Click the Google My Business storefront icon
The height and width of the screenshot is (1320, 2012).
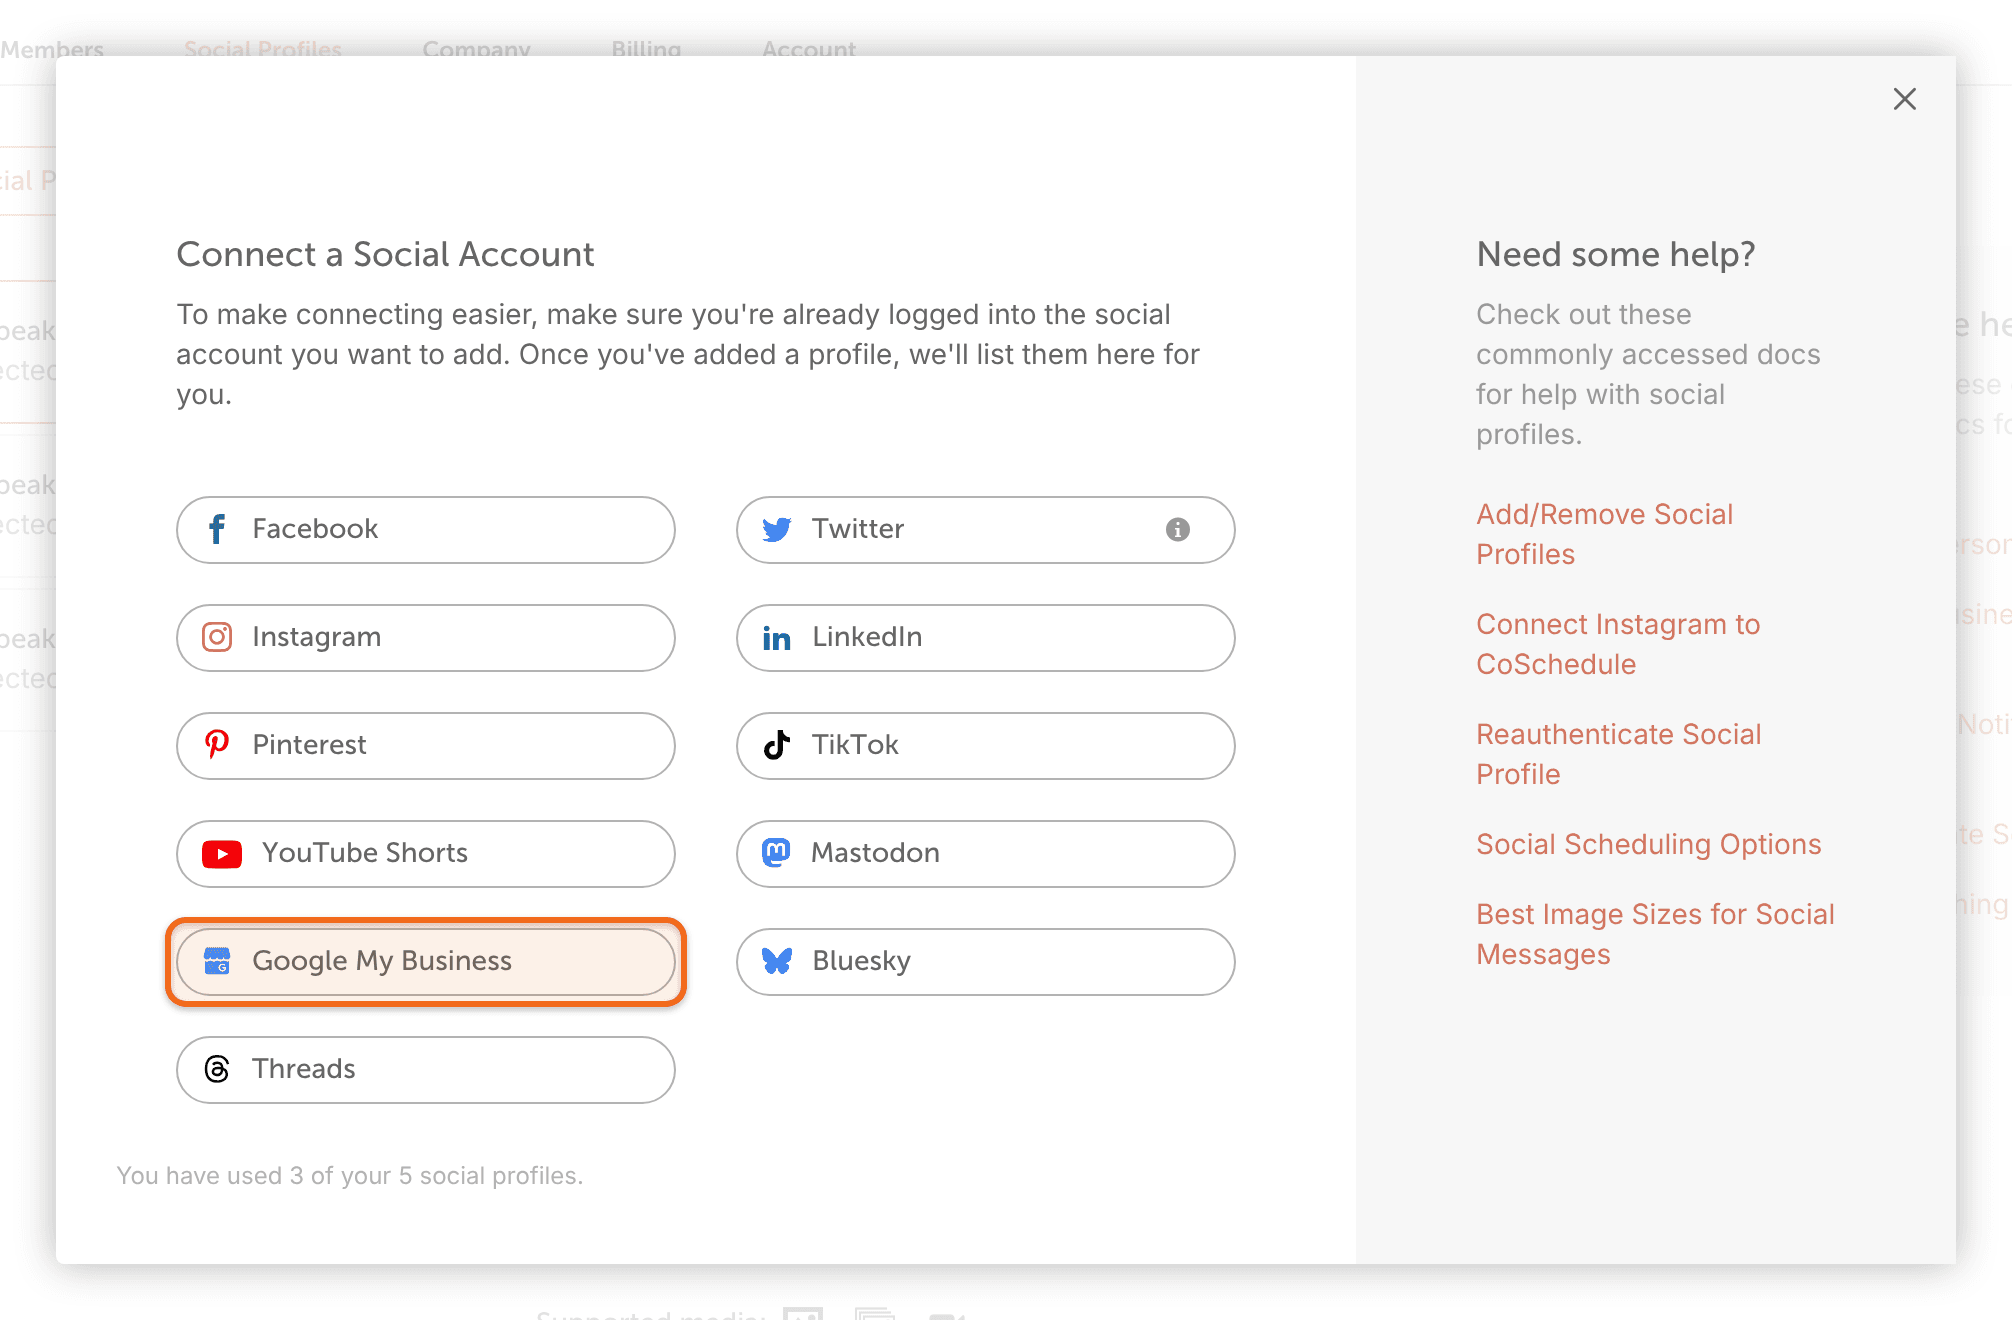point(217,961)
